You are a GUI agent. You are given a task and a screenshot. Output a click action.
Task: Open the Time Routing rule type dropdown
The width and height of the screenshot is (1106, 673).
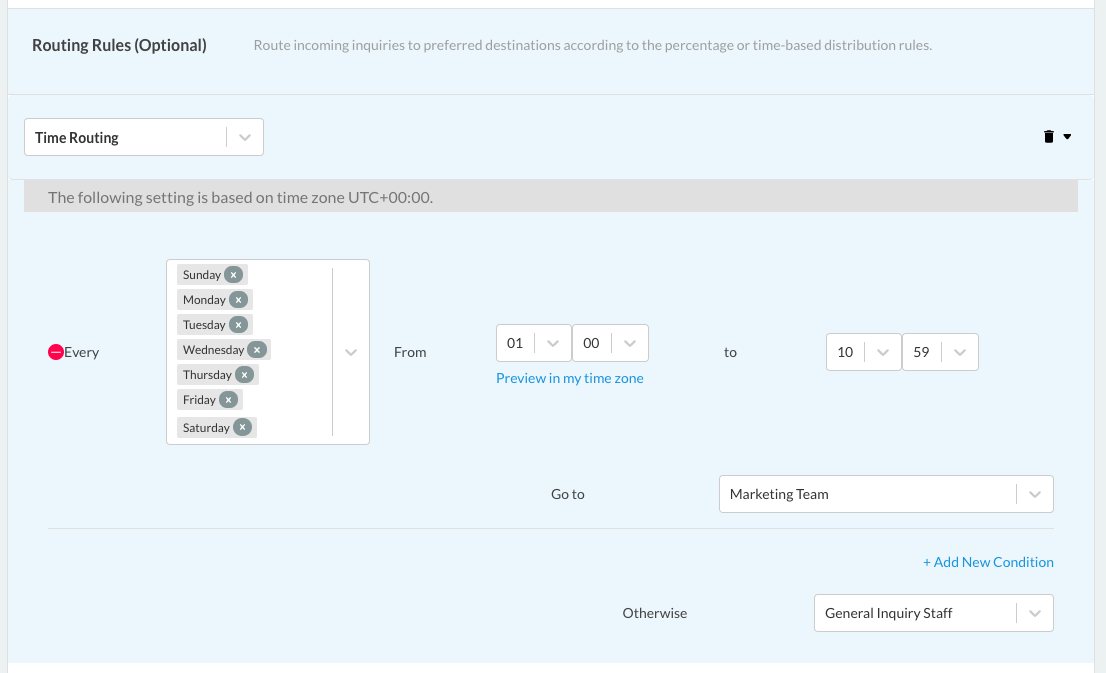[144, 137]
